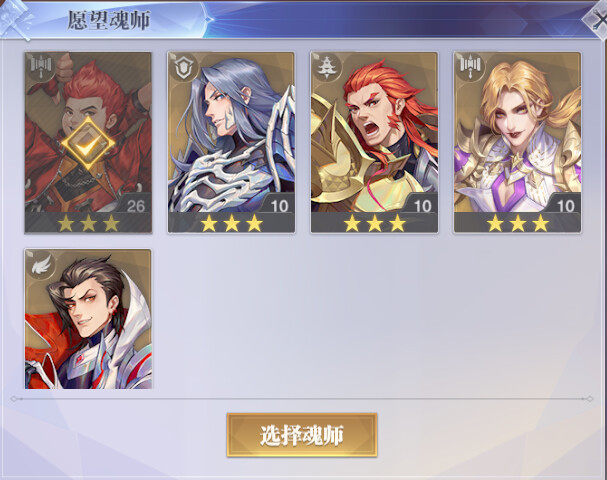
Task: Click the hammer emblem beside the 愿望魂师 title
Action: pos(17,19)
